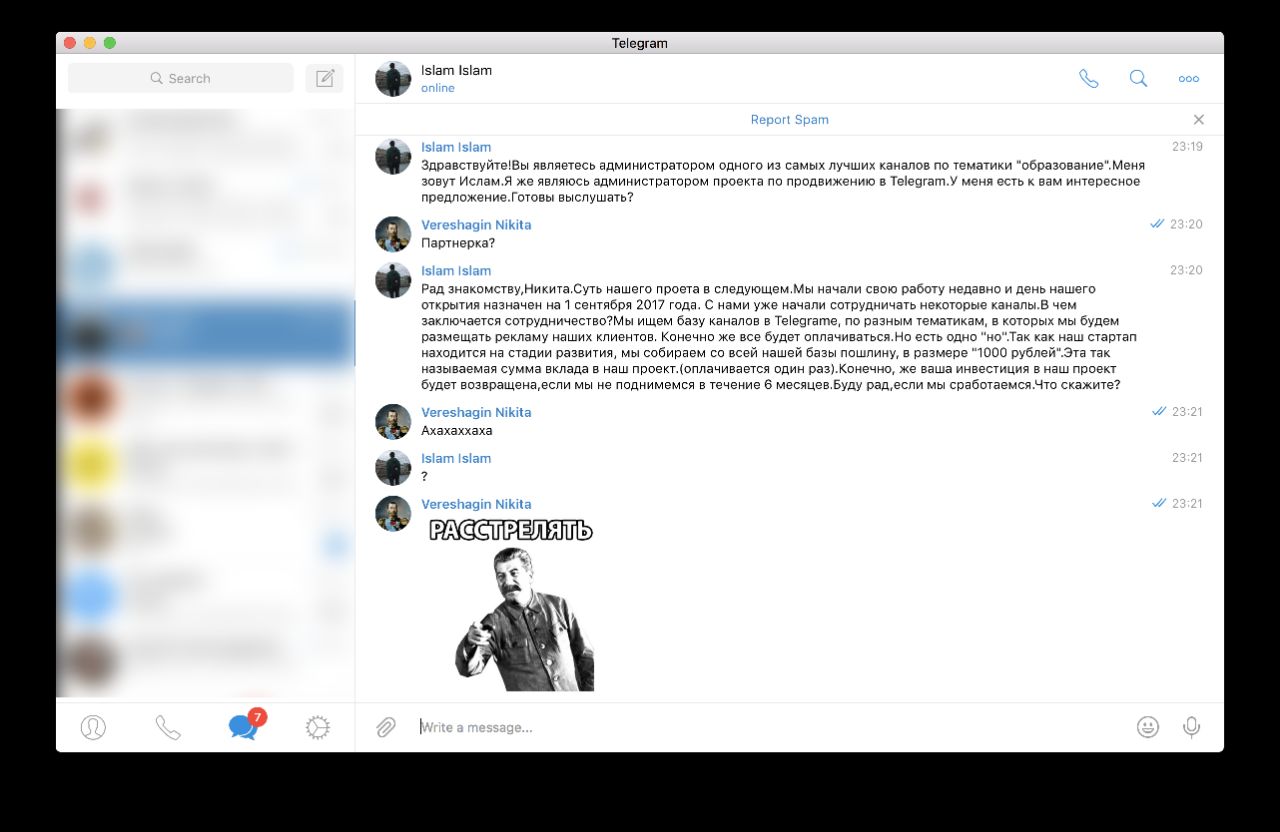
Task: Switch to the Calls tab
Action: click(x=168, y=727)
